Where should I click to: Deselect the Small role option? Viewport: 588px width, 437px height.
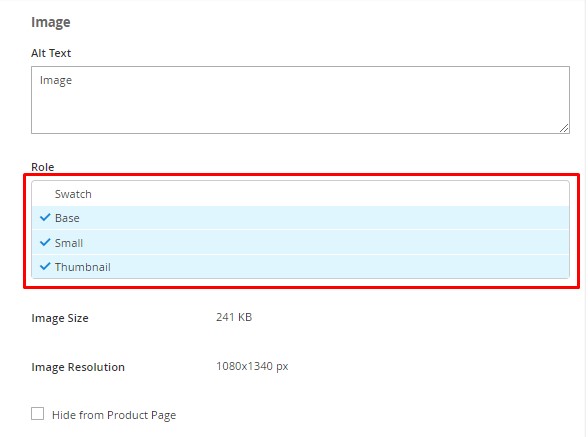pyautogui.click(x=300, y=243)
